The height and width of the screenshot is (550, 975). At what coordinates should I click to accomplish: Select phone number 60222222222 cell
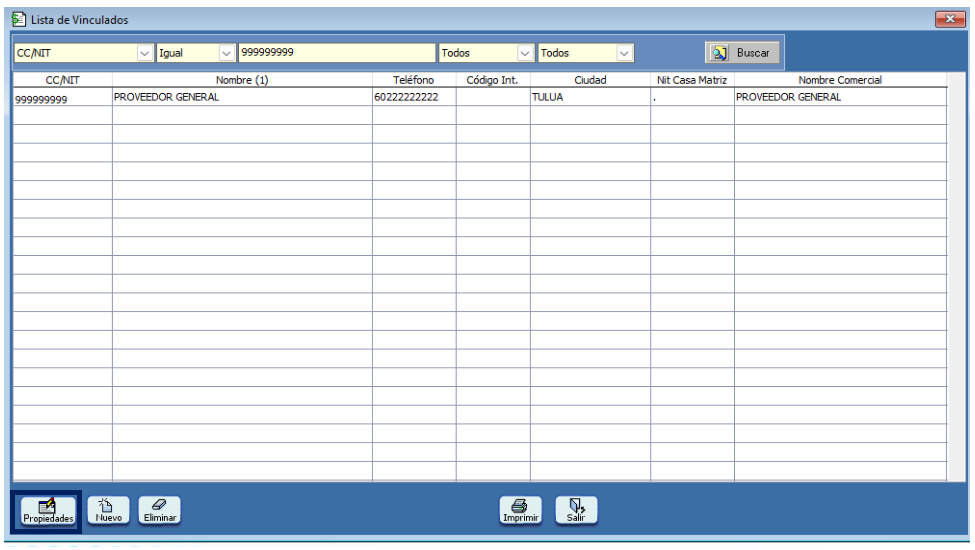point(414,97)
